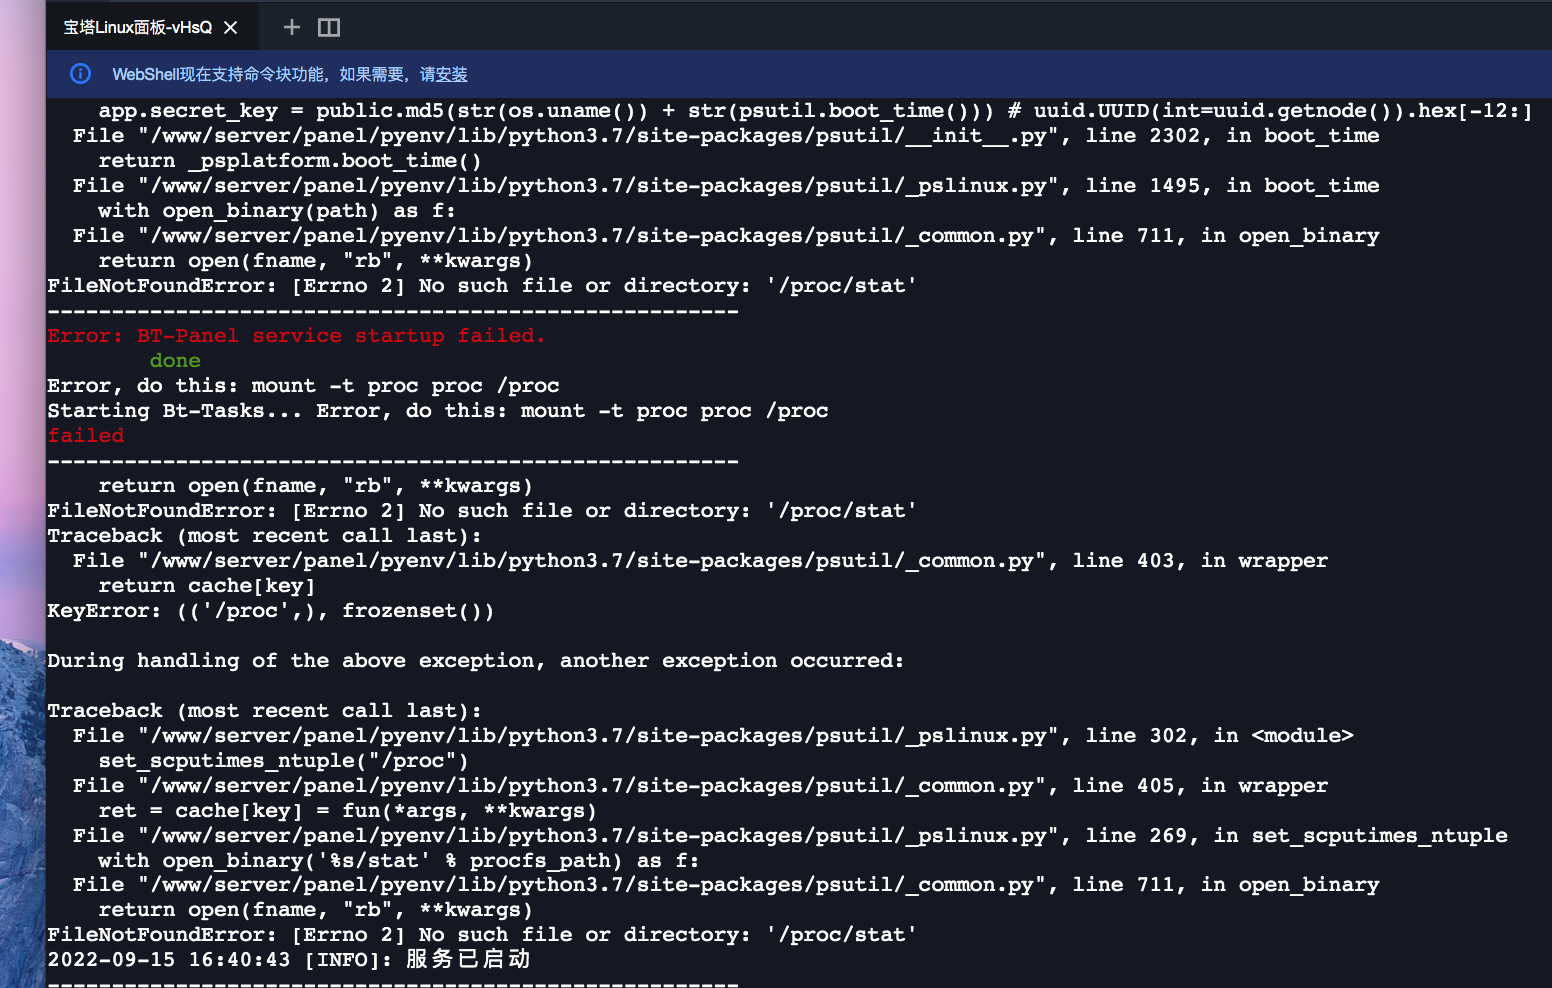Select the 'Traceback (most recent call last)' line
Screen dimensions: 1552x988
264,710
